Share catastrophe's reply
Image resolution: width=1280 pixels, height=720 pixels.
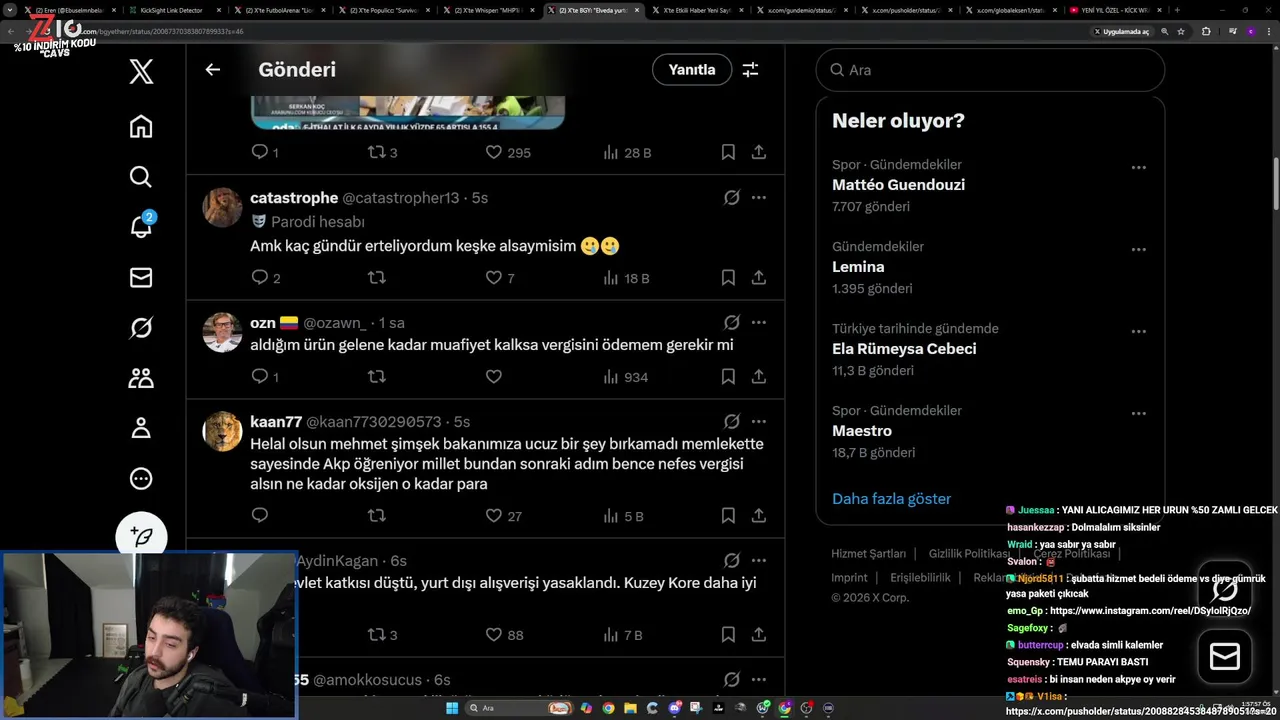click(759, 278)
